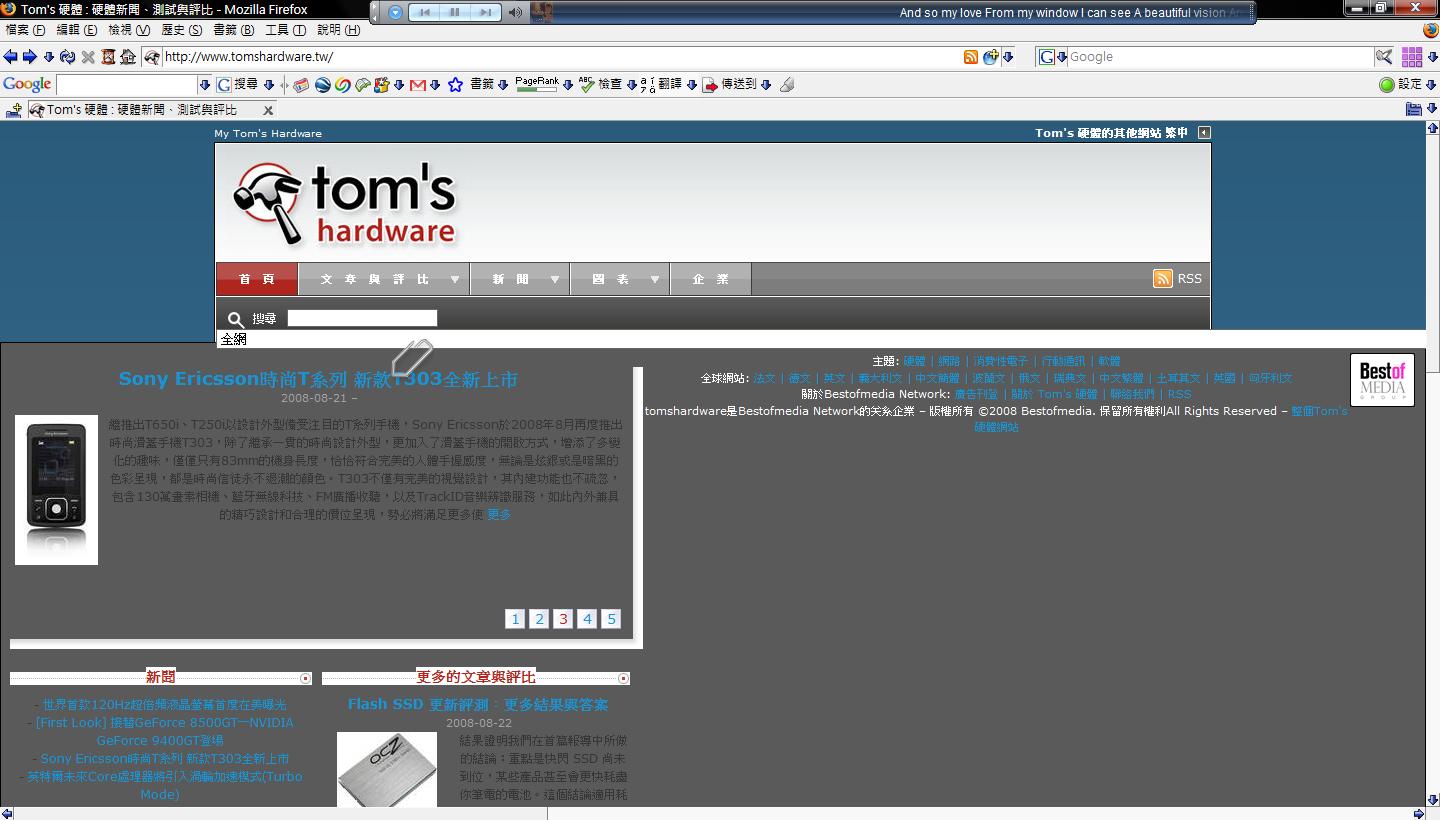Select the Tom's 硬體 browser tab
This screenshot has width=1440, height=820.
150,110
